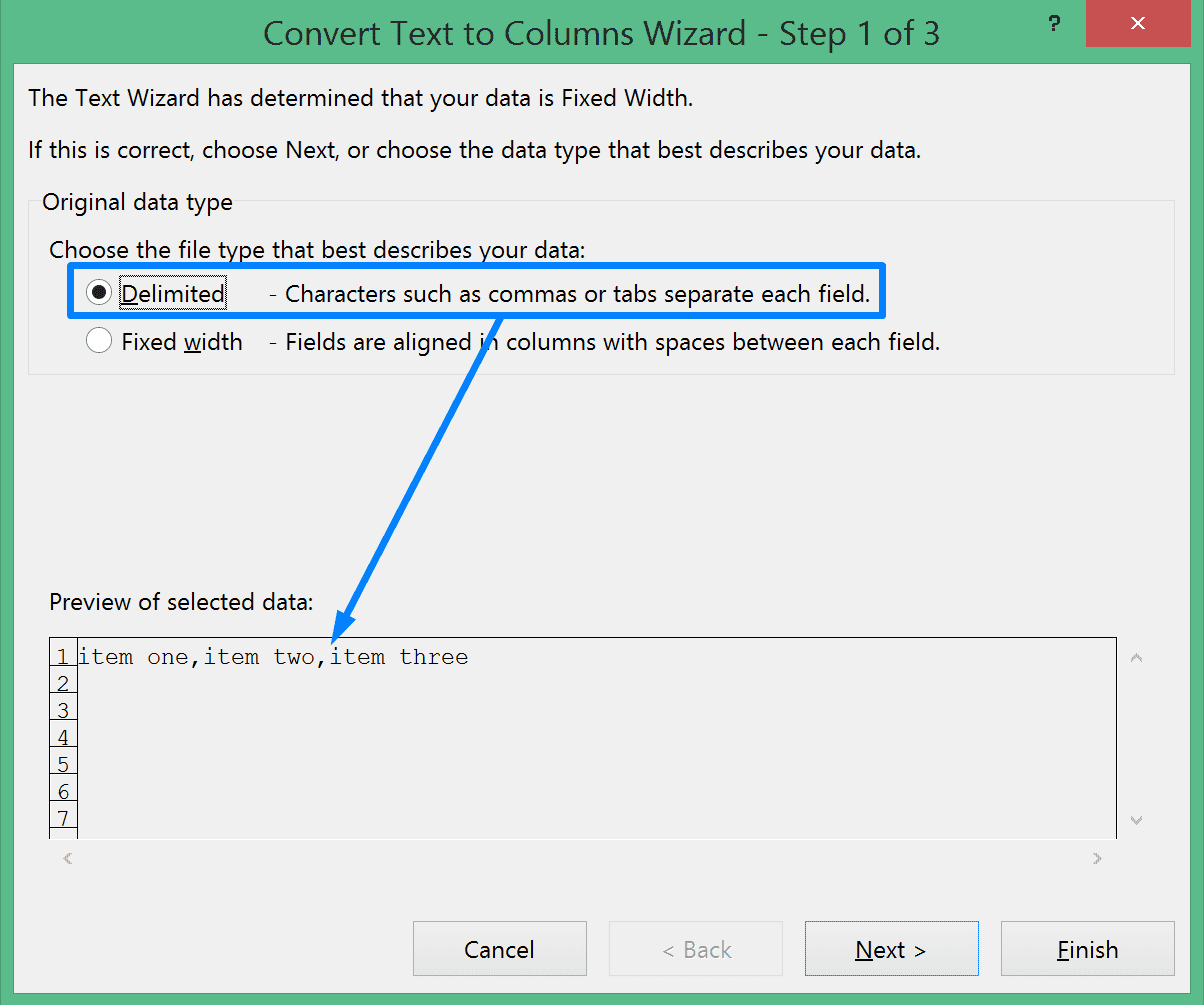1204x1005 pixels.
Task: Close the wizard with the red X
Action: [x=1137, y=23]
